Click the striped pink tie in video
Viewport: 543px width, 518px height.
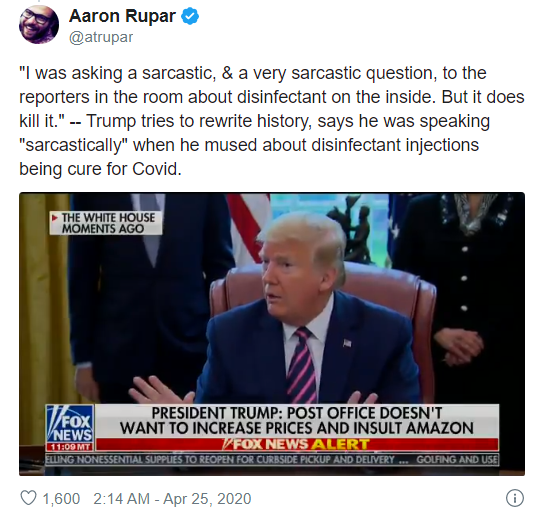click(x=302, y=365)
